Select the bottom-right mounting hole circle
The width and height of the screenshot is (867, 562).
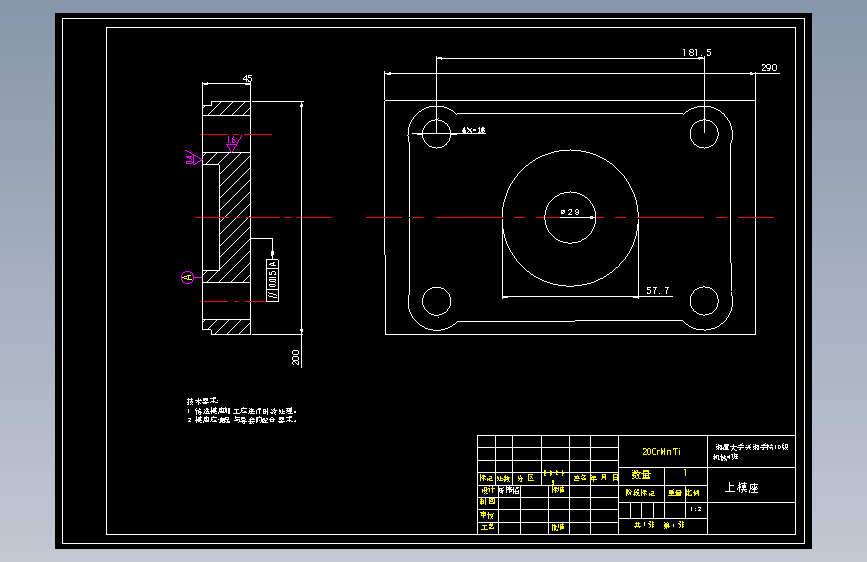704,301
